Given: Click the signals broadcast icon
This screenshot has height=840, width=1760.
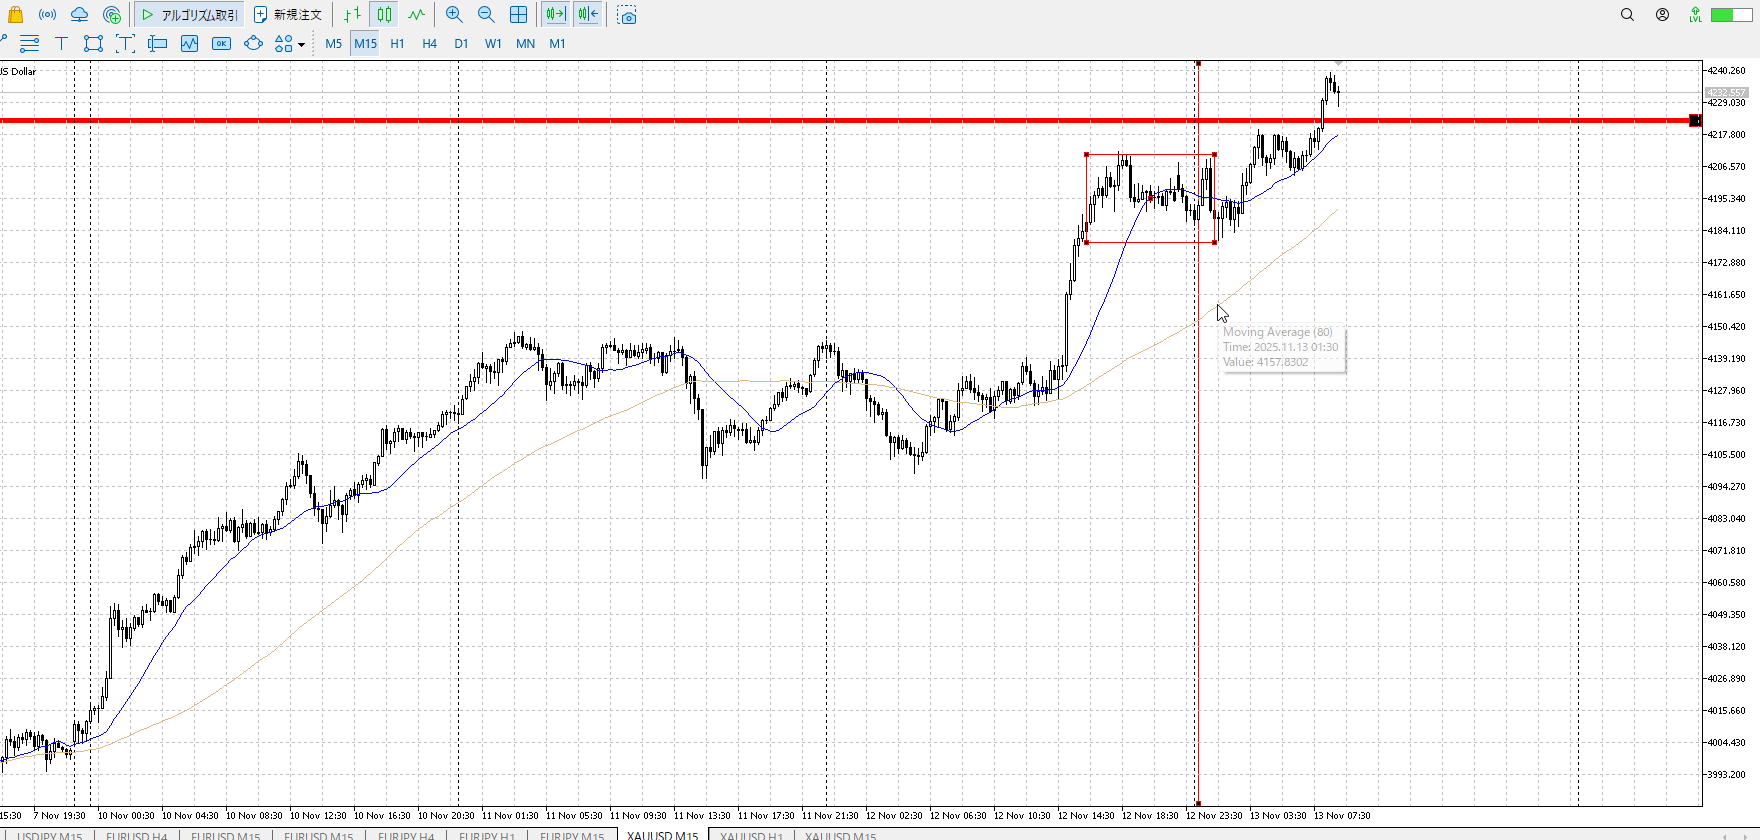Looking at the screenshot, I should click(x=47, y=15).
